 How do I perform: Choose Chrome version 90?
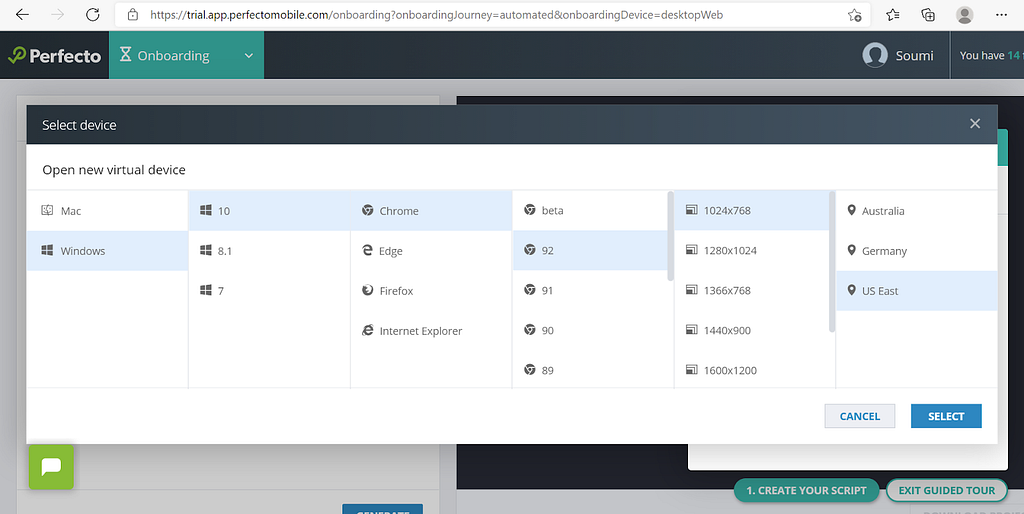(x=590, y=330)
